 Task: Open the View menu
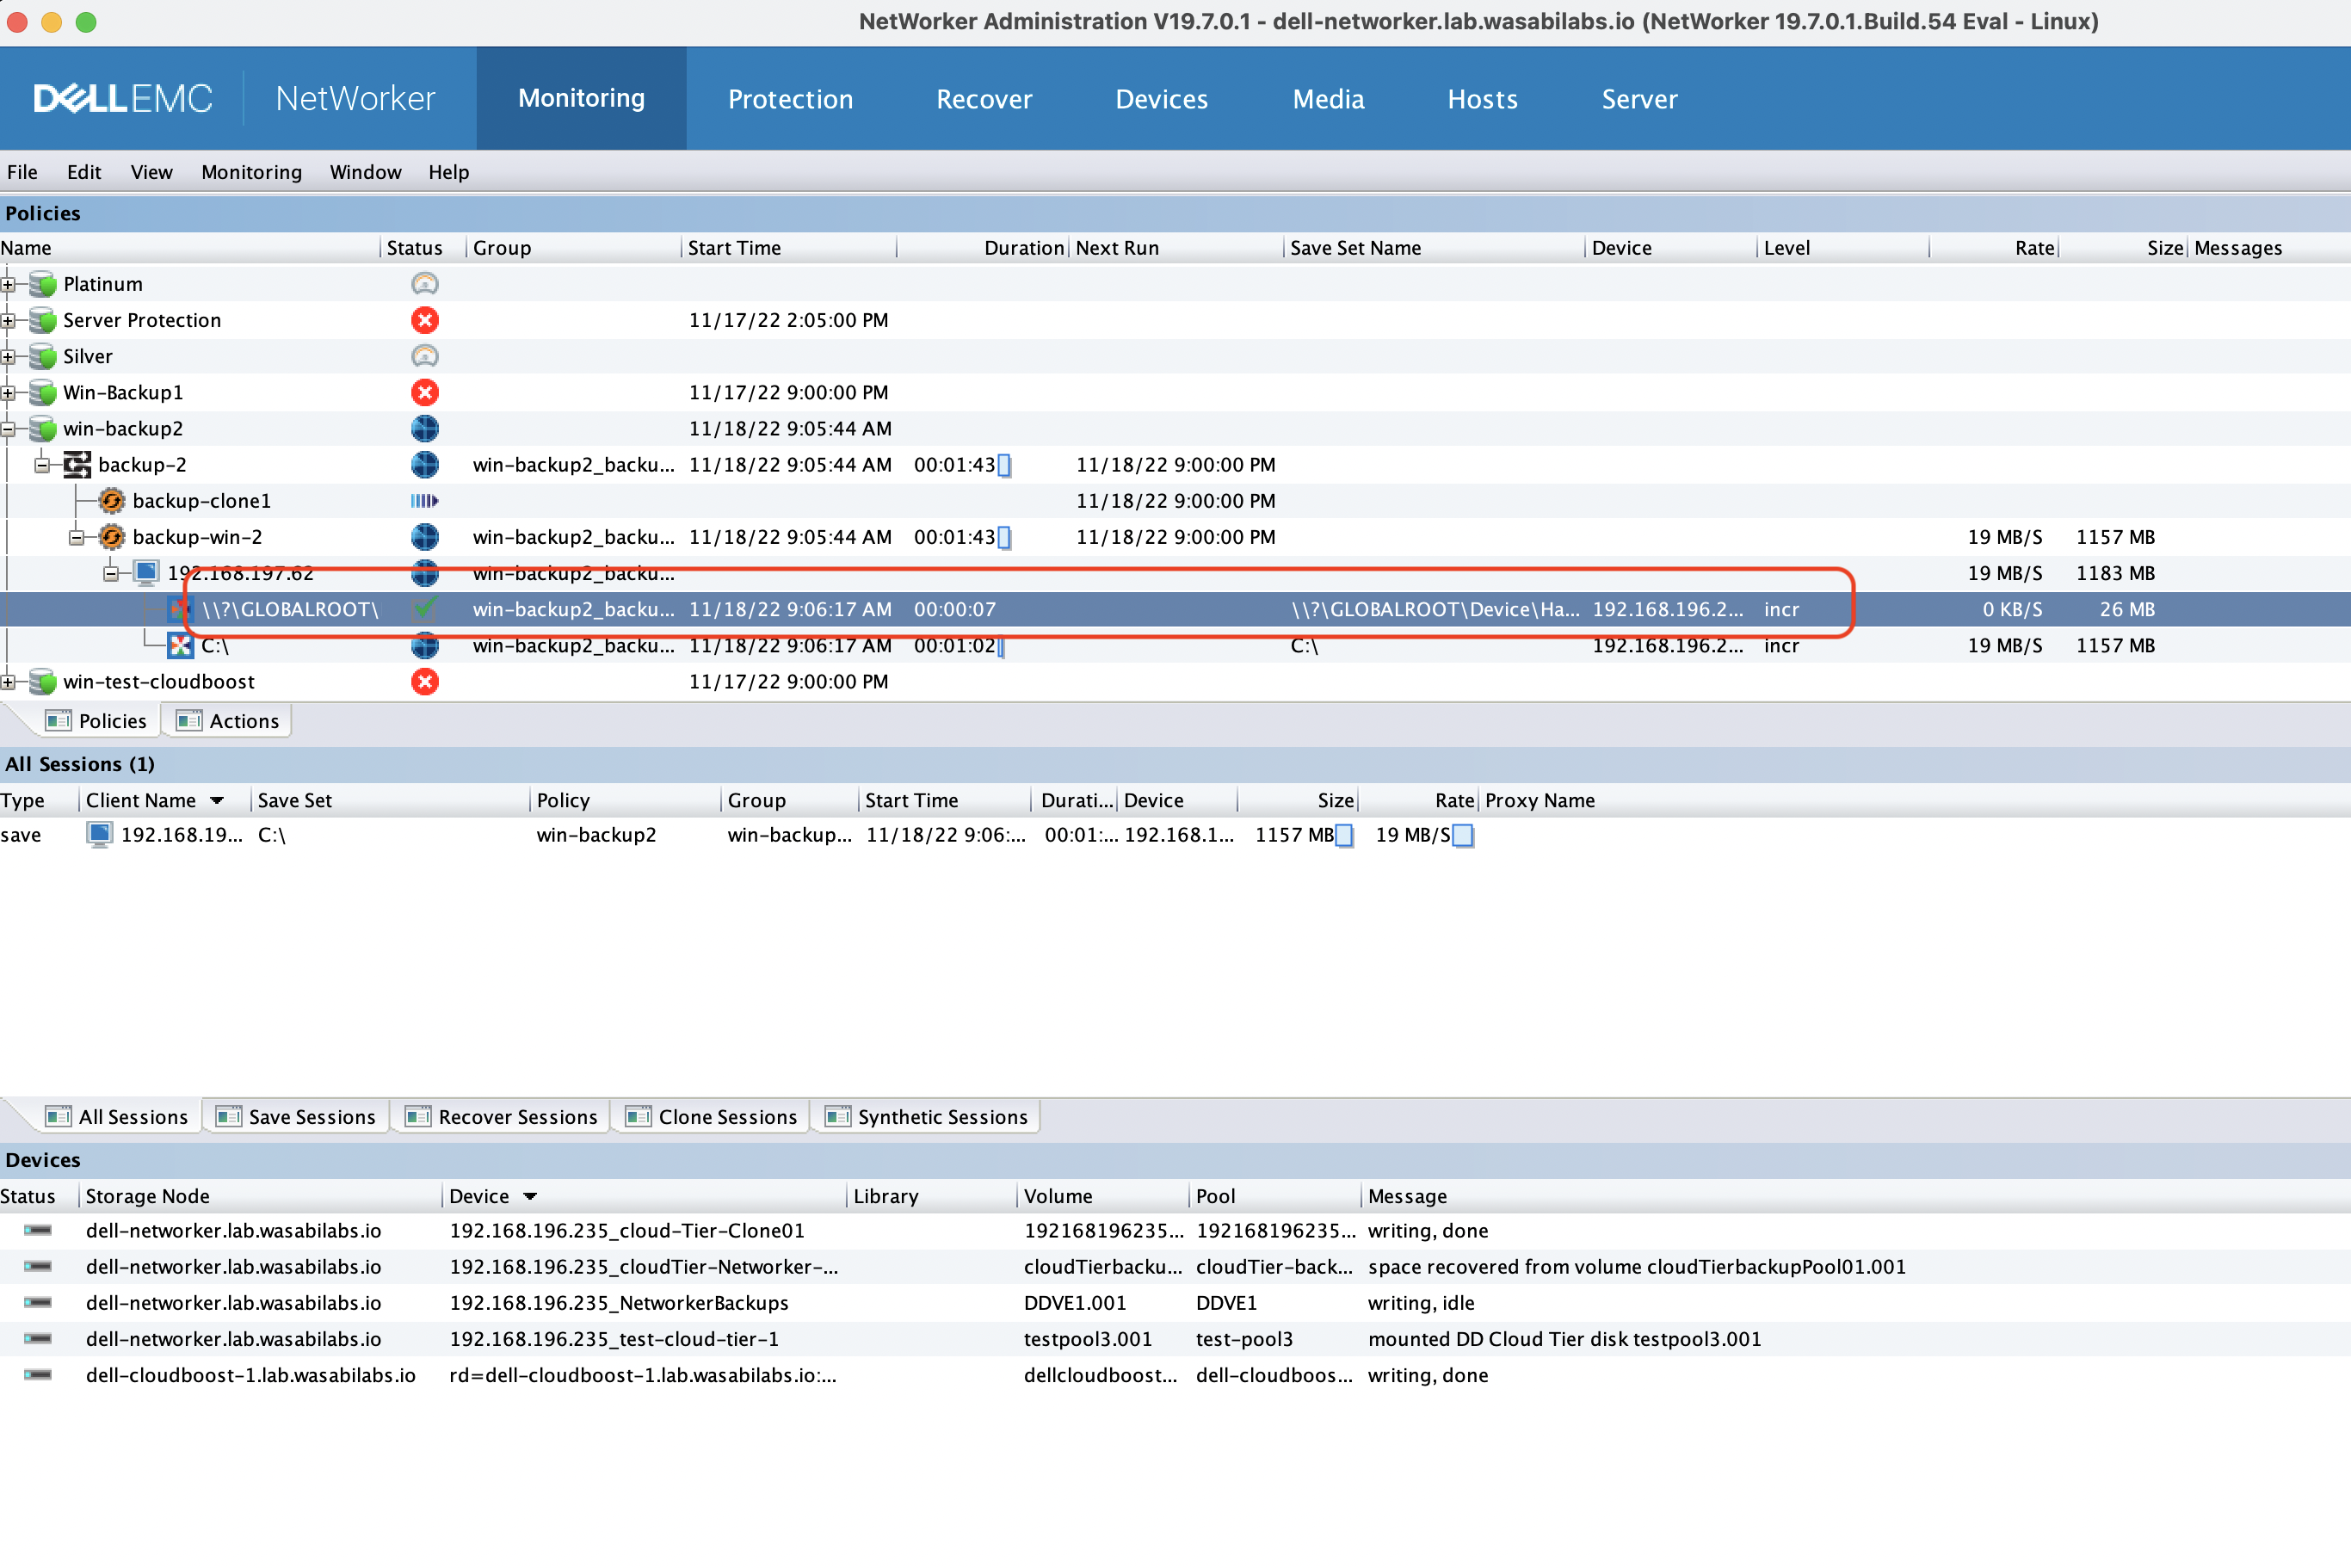(151, 172)
